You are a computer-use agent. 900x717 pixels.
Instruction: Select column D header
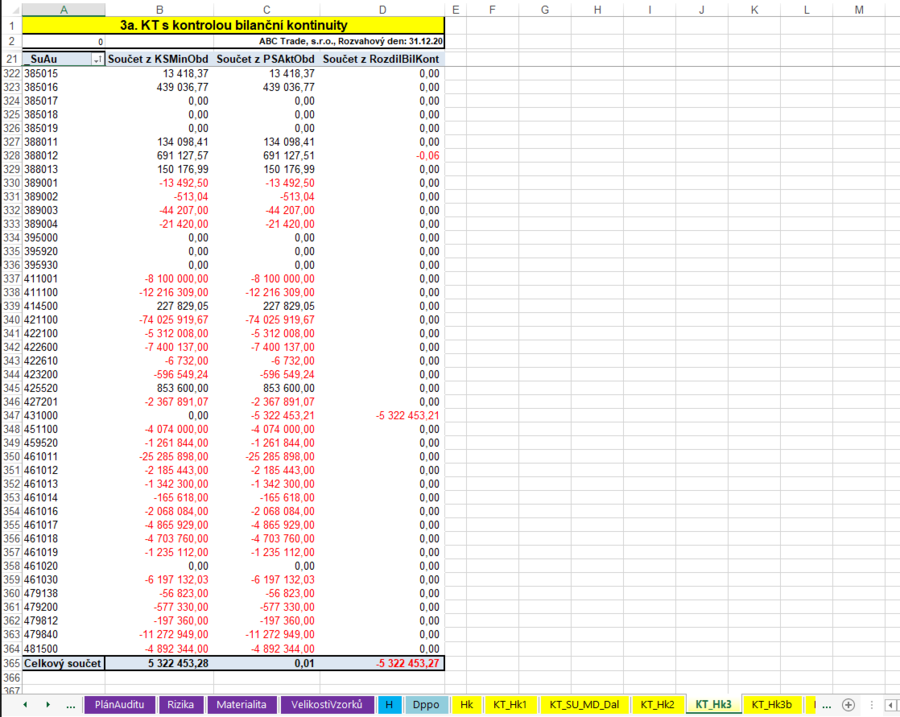click(x=383, y=9)
